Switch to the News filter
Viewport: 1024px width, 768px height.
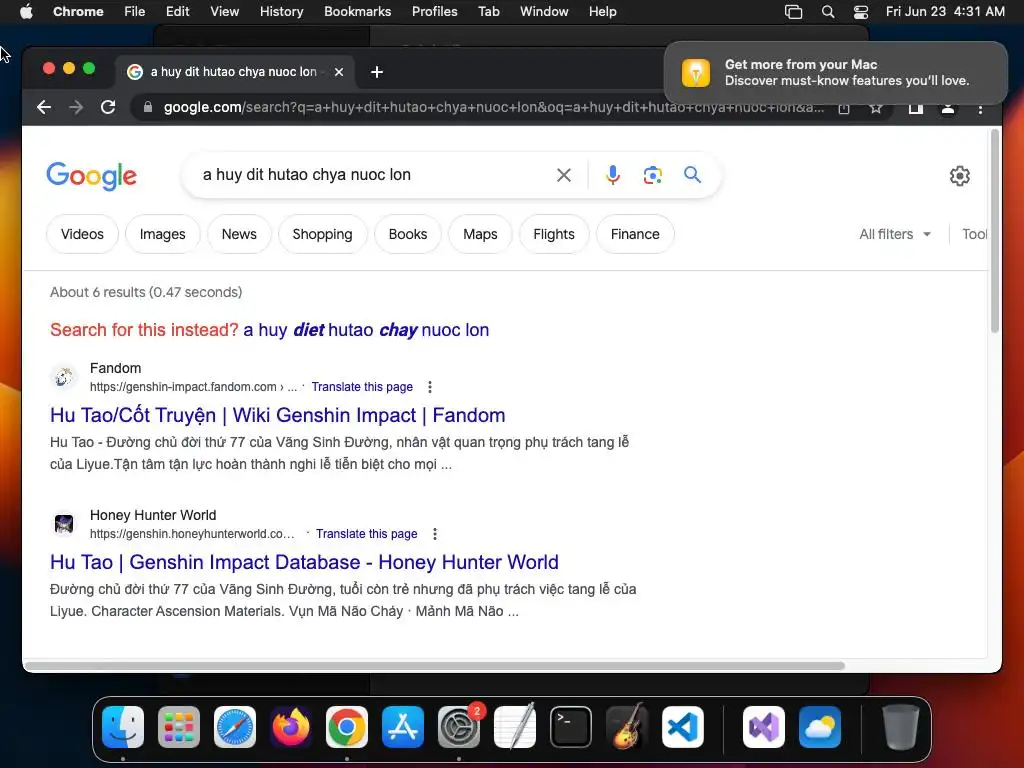(x=239, y=234)
